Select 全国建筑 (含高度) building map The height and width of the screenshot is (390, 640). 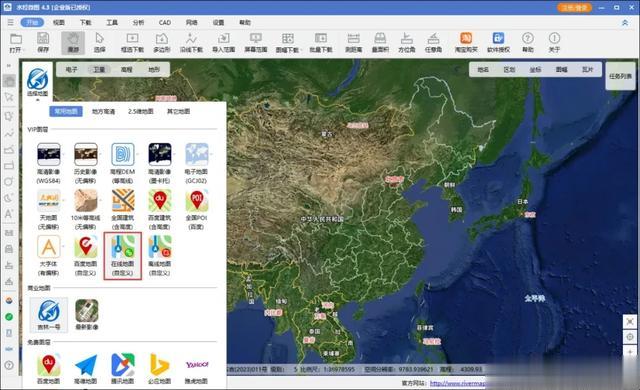tap(123, 209)
